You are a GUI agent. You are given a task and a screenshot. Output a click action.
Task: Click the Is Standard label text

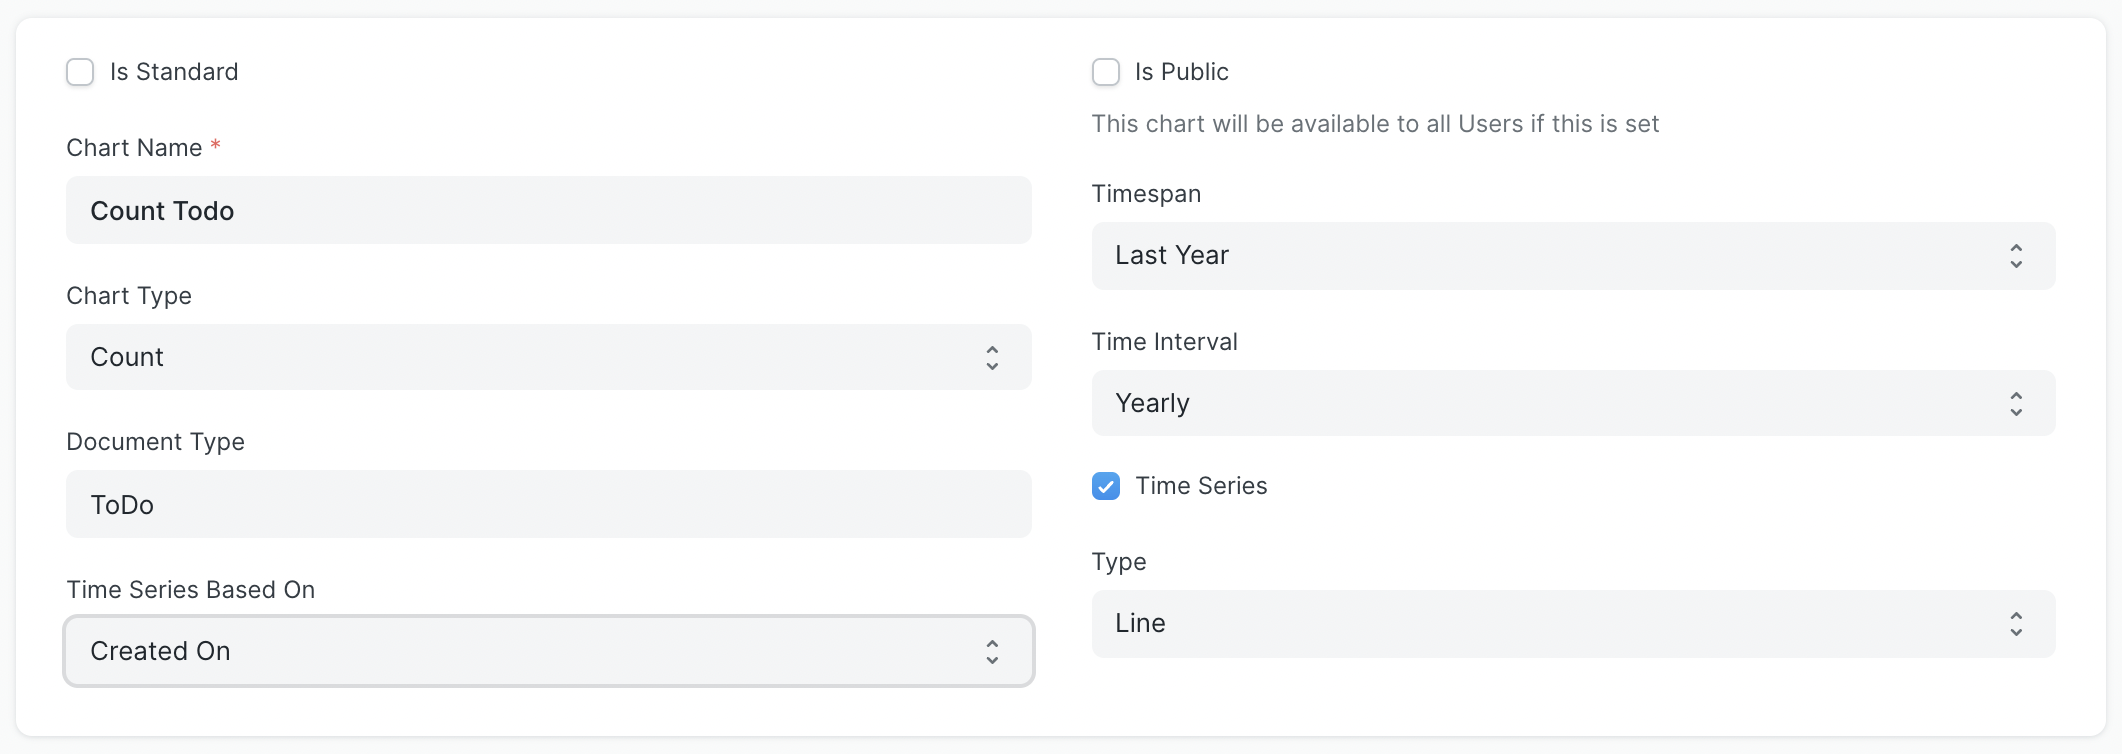[175, 71]
